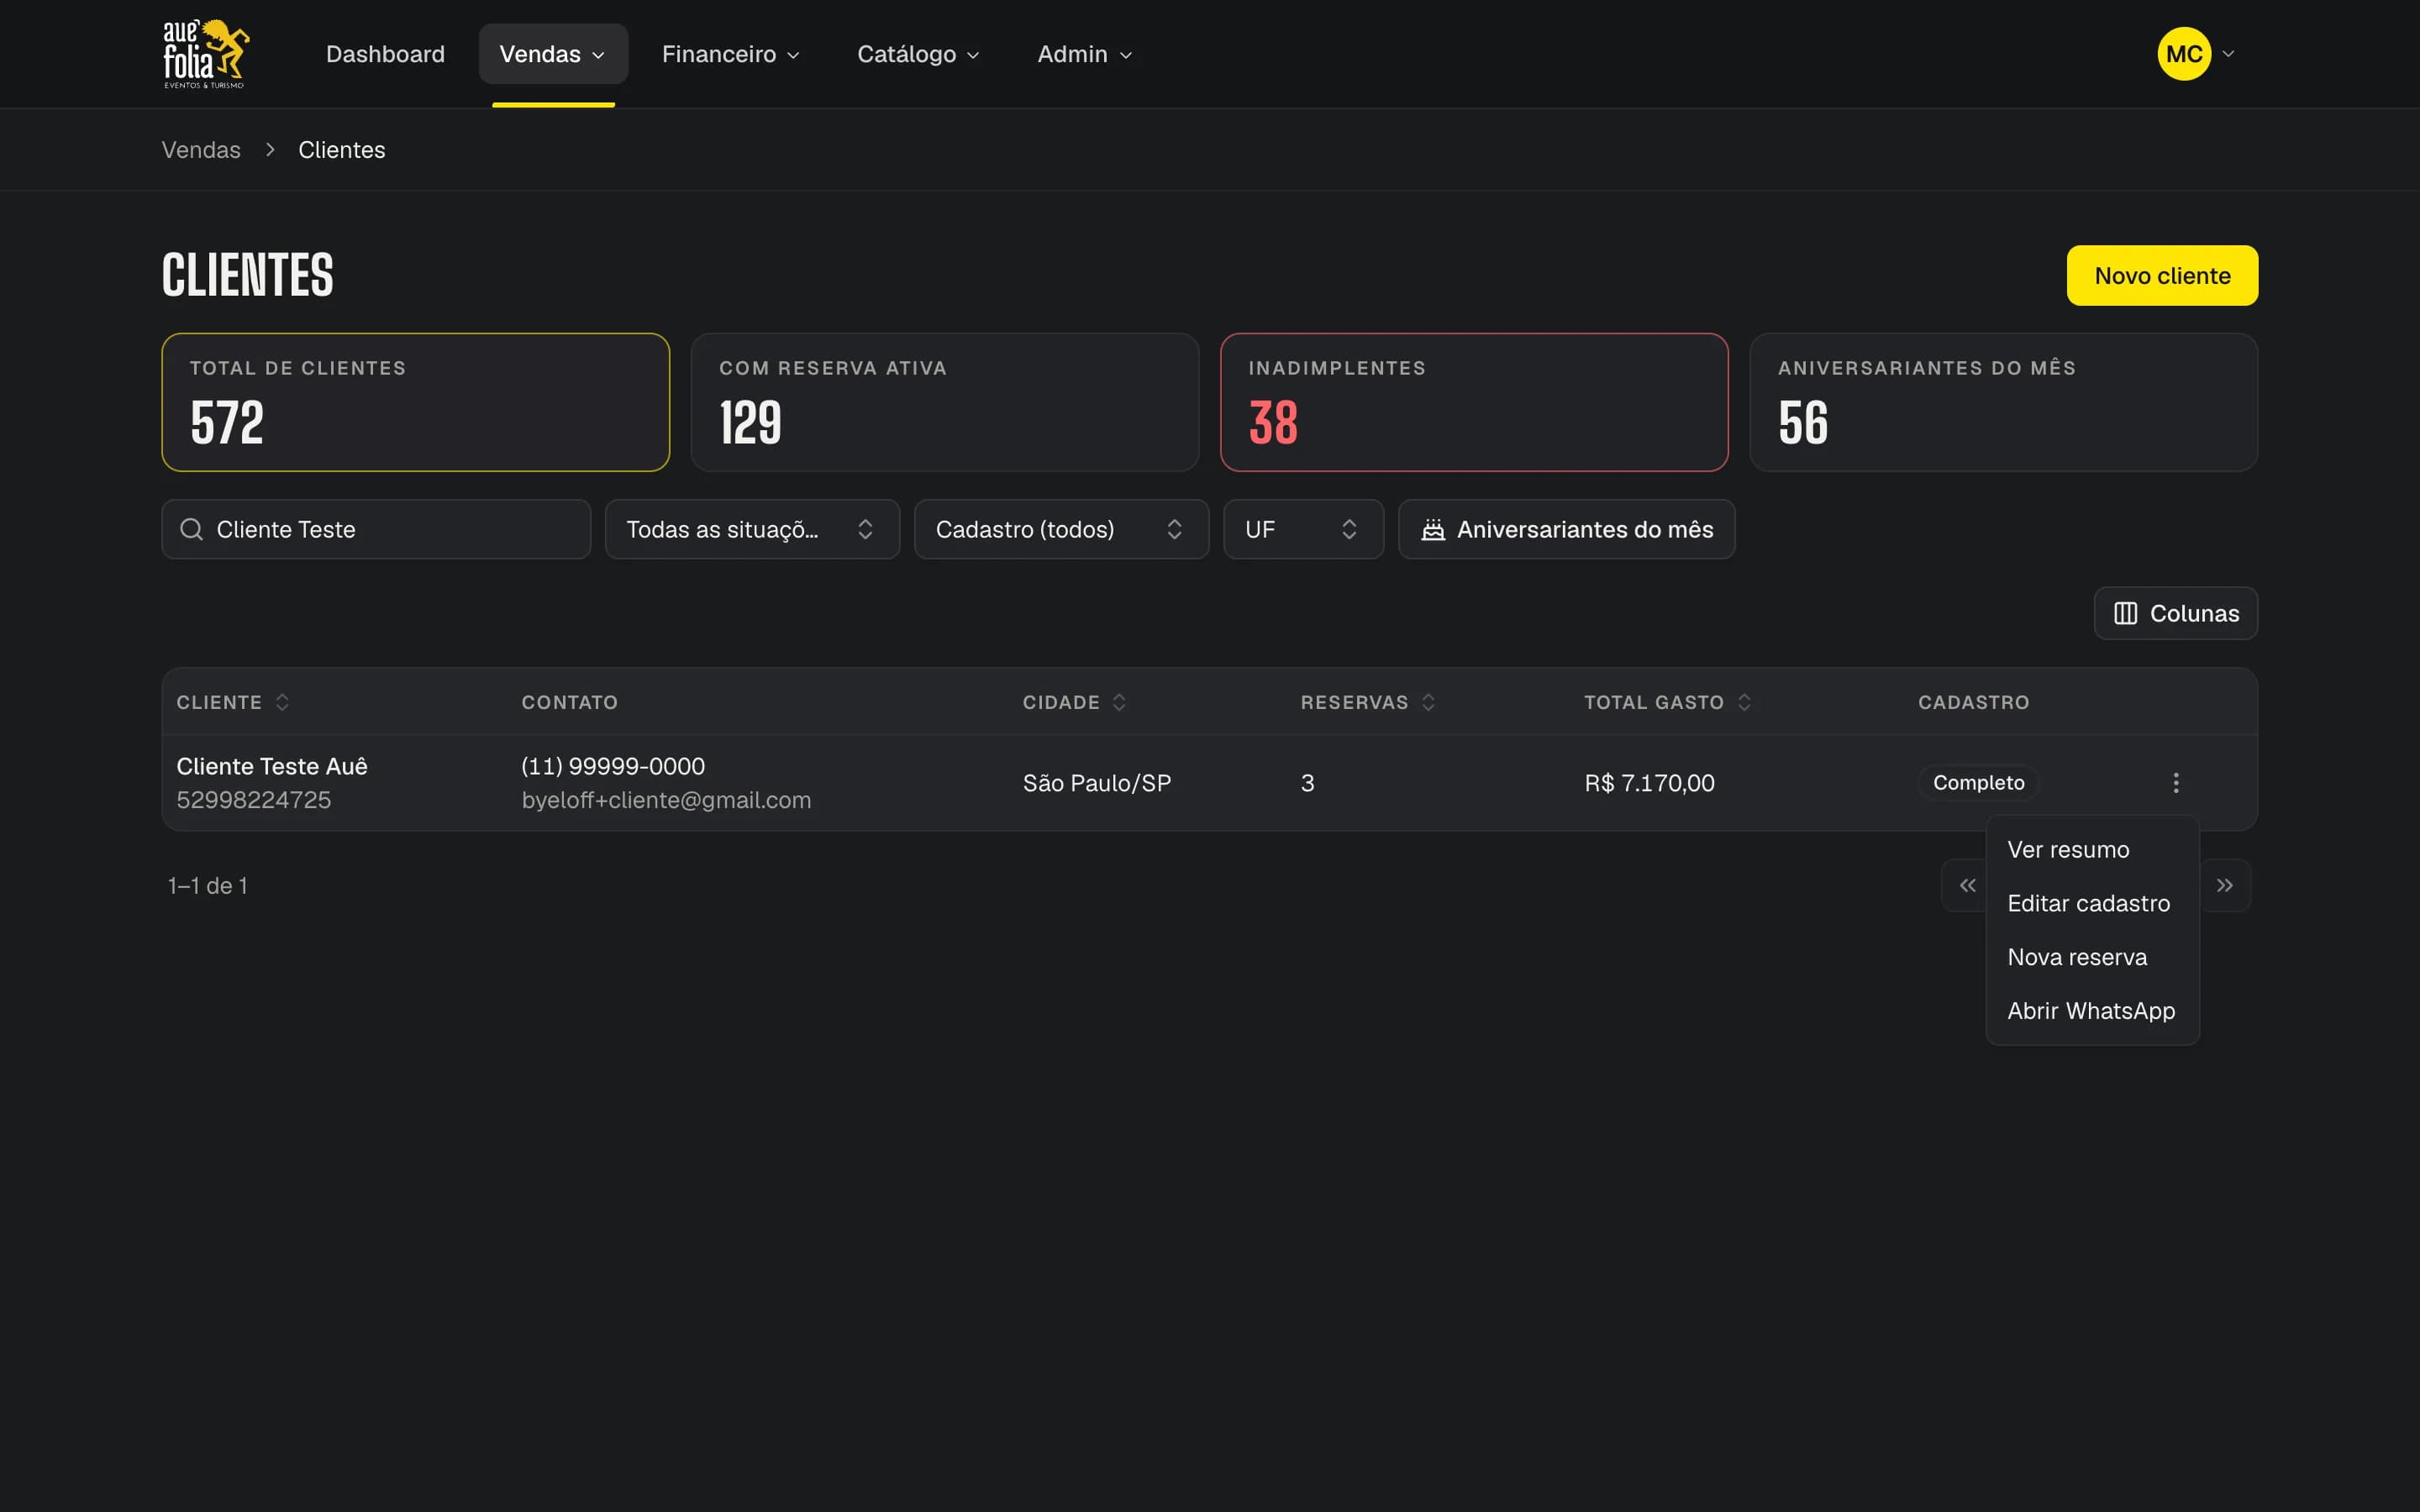Viewport: 2420px width, 1512px height.
Task: Filter by the Inadimplentes card
Action: (1474, 402)
